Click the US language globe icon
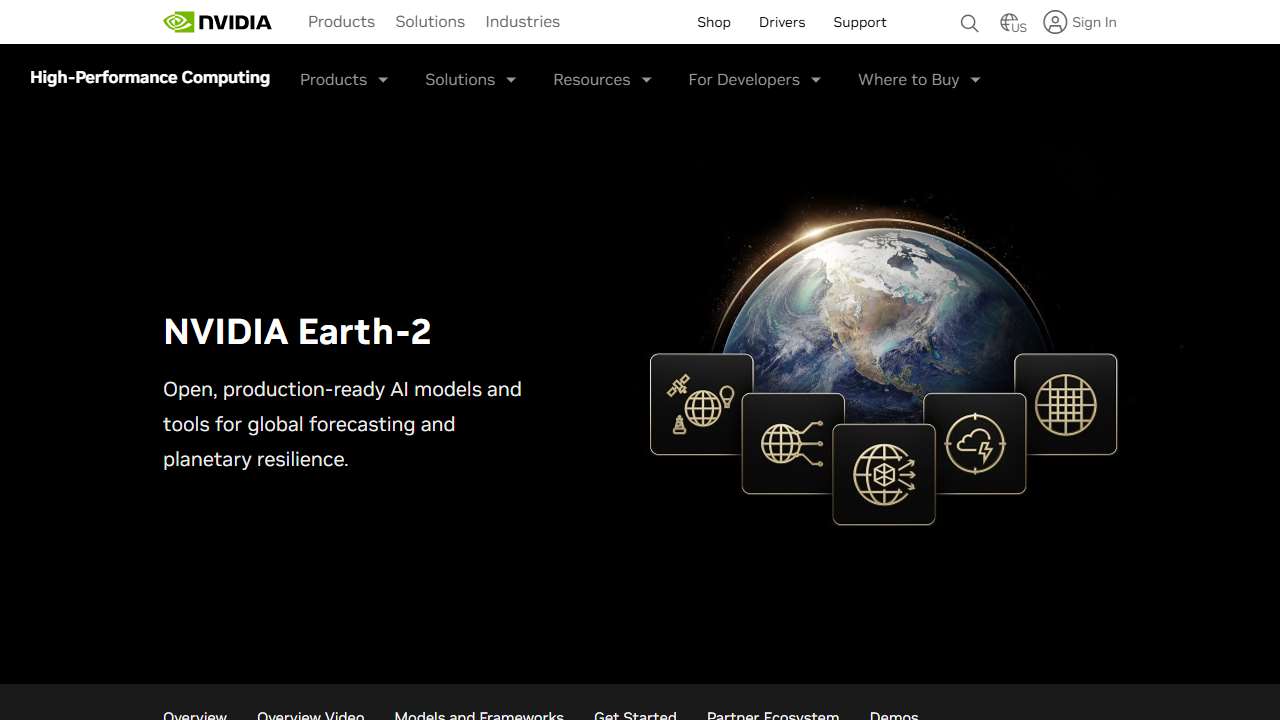This screenshot has height=720, width=1280. (1010, 22)
